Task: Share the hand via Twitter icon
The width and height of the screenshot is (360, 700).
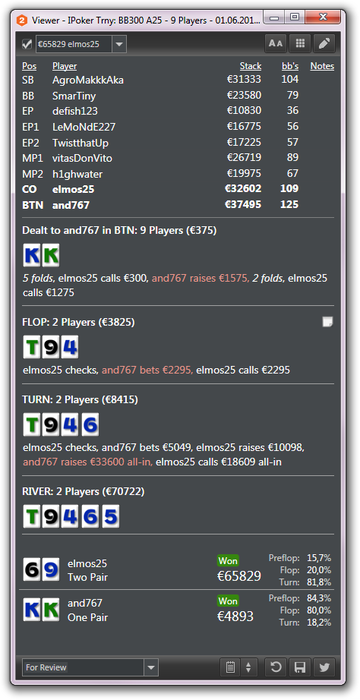Action: [324, 667]
